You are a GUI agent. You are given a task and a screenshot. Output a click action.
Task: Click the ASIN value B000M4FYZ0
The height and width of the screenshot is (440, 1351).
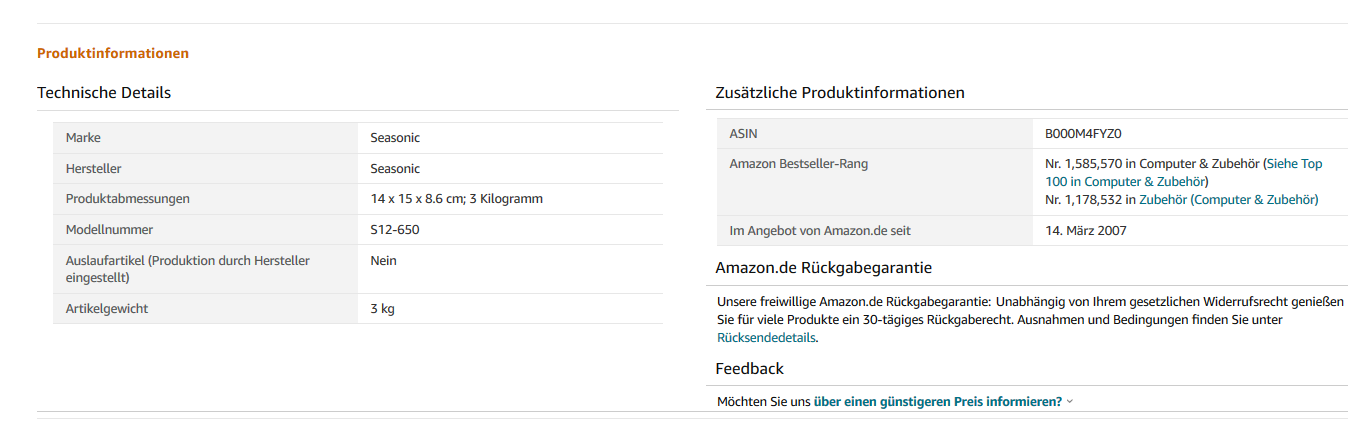[x=1083, y=134]
